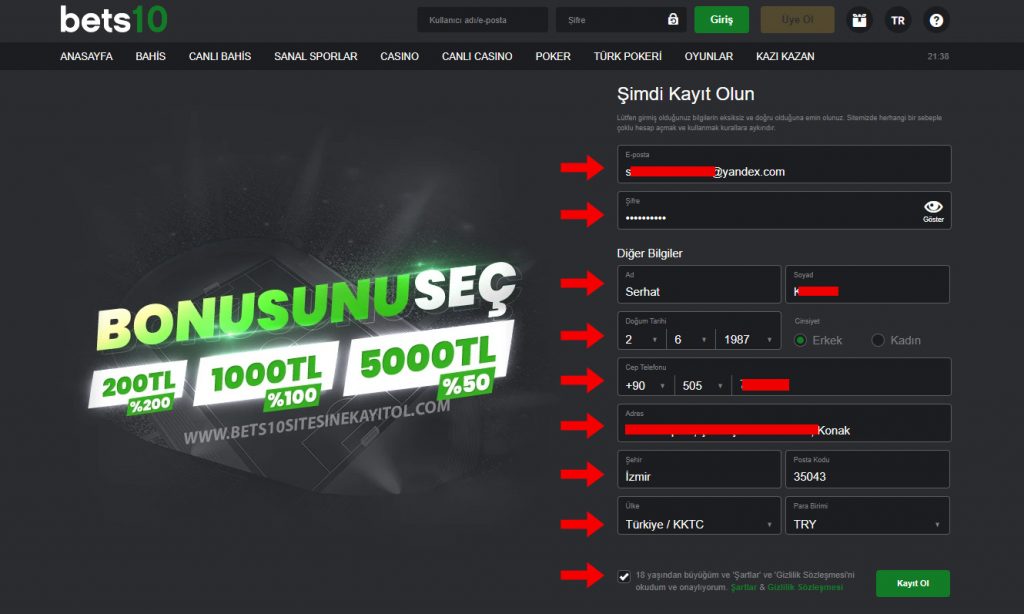Click the Posta Kodu input field

coord(867,469)
